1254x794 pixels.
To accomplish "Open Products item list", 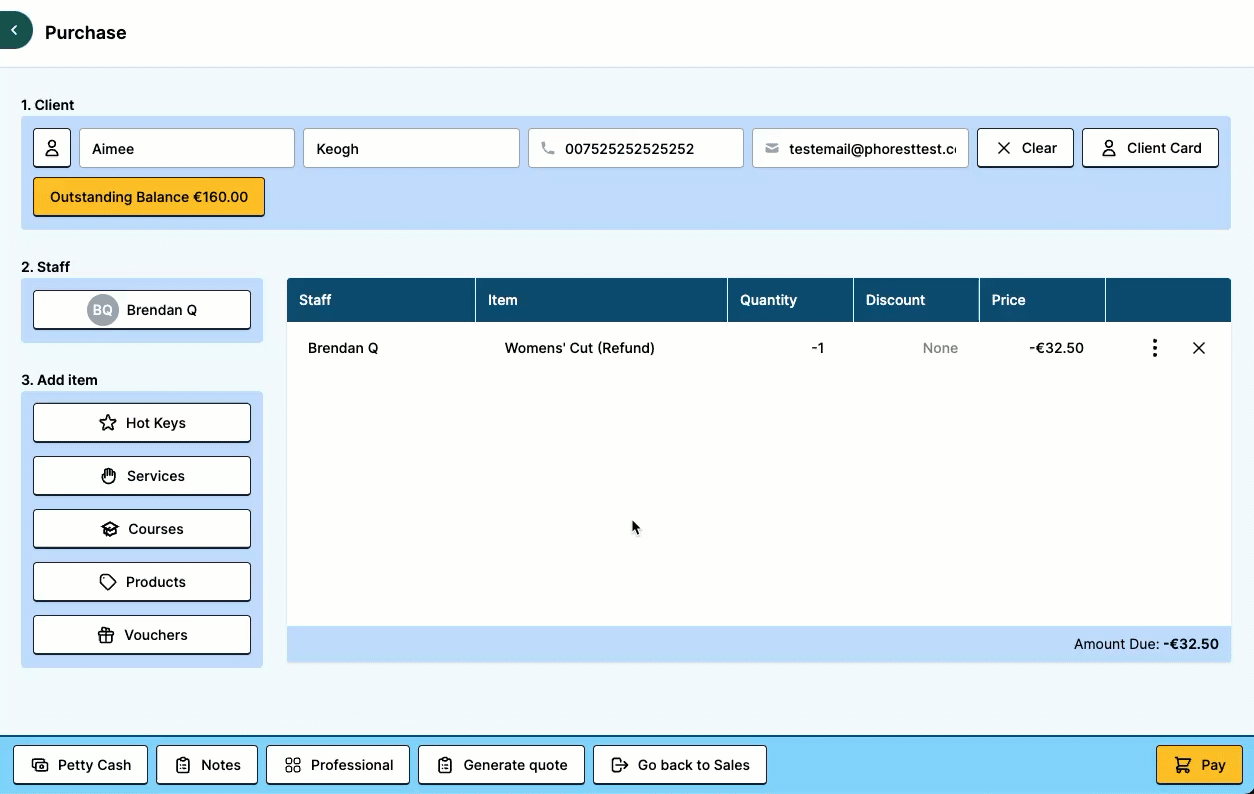I will 142,582.
